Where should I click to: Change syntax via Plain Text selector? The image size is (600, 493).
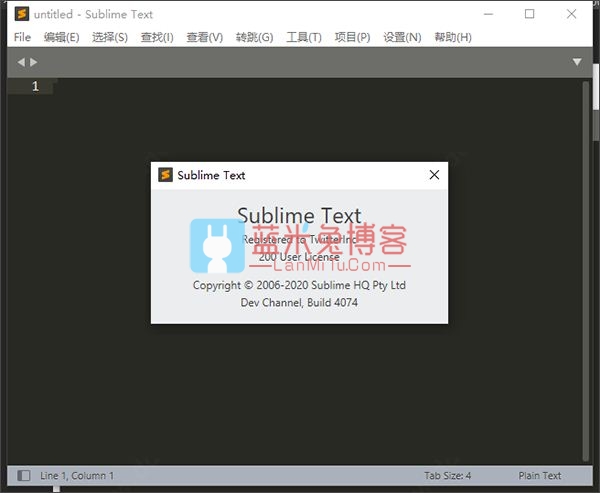[540, 476]
